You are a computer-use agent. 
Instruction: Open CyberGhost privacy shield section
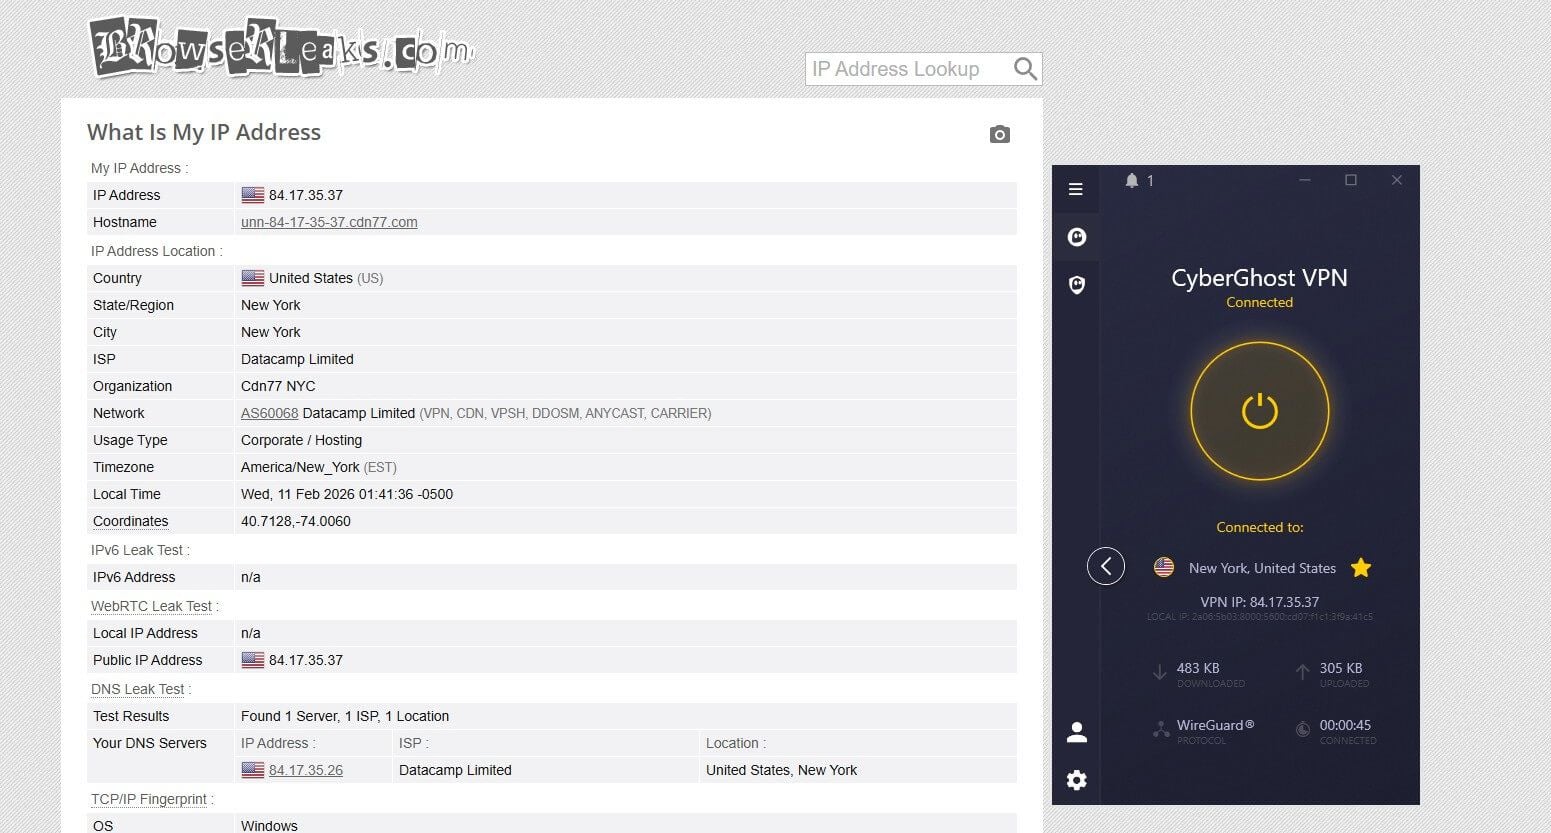pos(1076,285)
